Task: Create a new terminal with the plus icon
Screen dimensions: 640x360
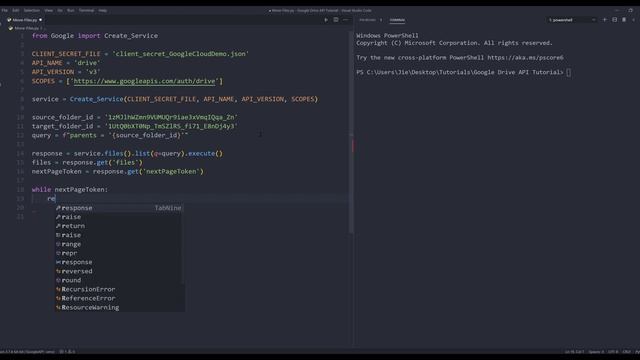Action: click(x=605, y=20)
